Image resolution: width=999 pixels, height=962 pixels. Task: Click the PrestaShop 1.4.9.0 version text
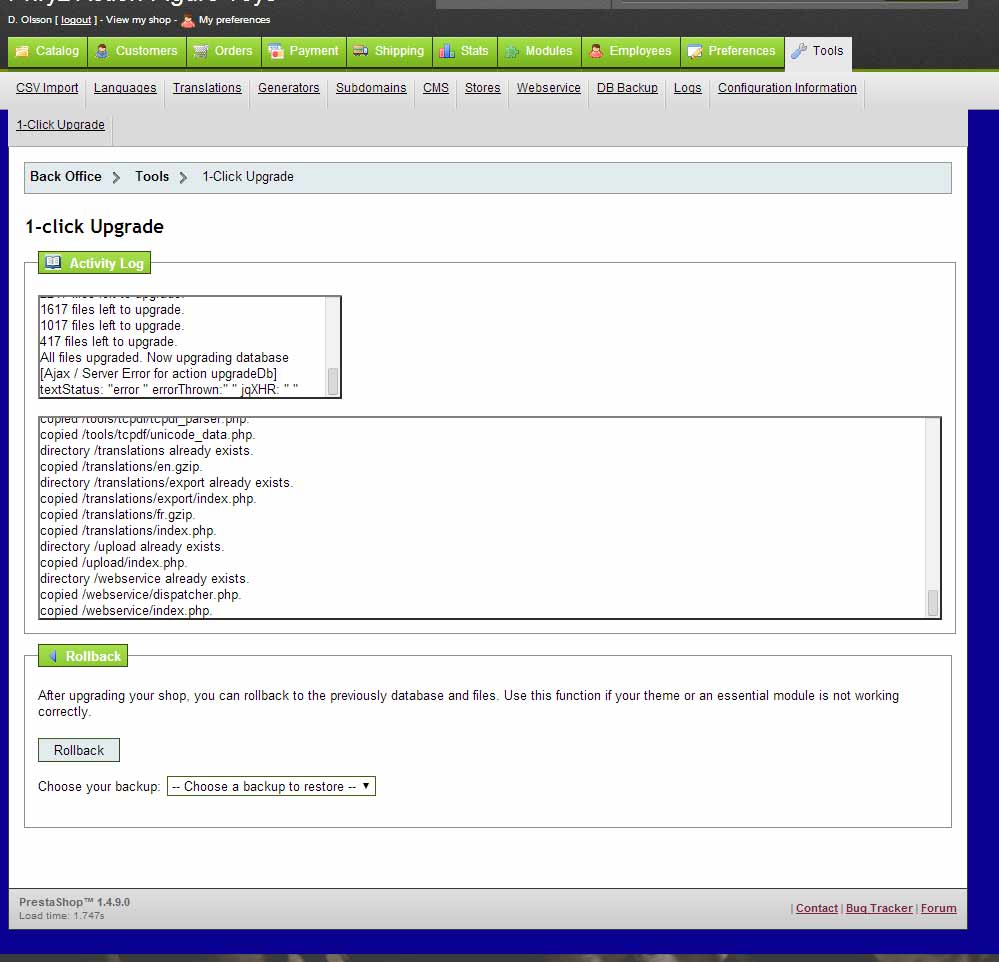click(x=75, y=902)
